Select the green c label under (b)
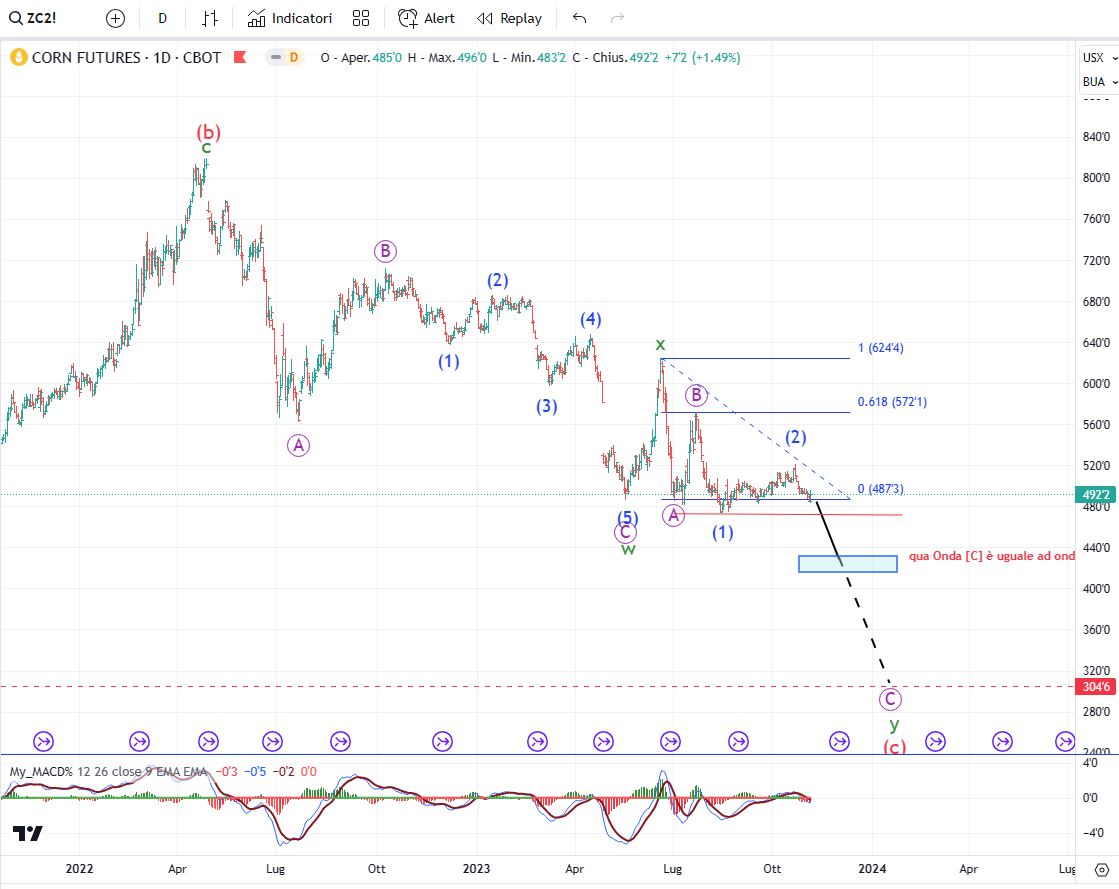 tap(206, 148)
